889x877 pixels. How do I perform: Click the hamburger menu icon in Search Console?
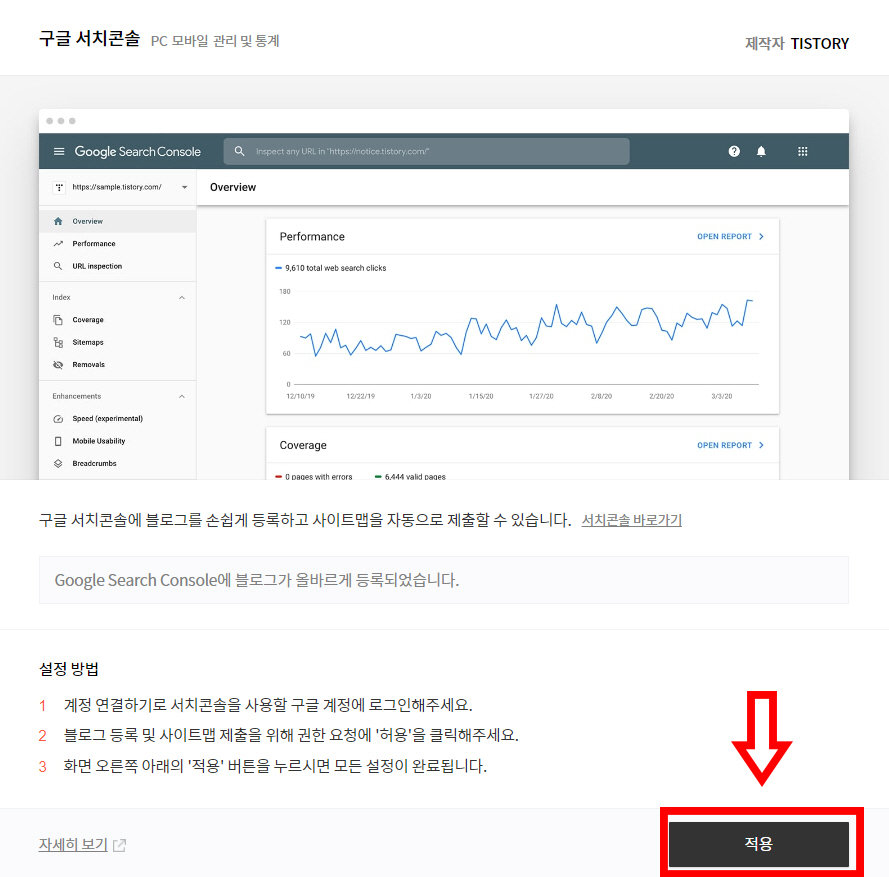point(59,151)
